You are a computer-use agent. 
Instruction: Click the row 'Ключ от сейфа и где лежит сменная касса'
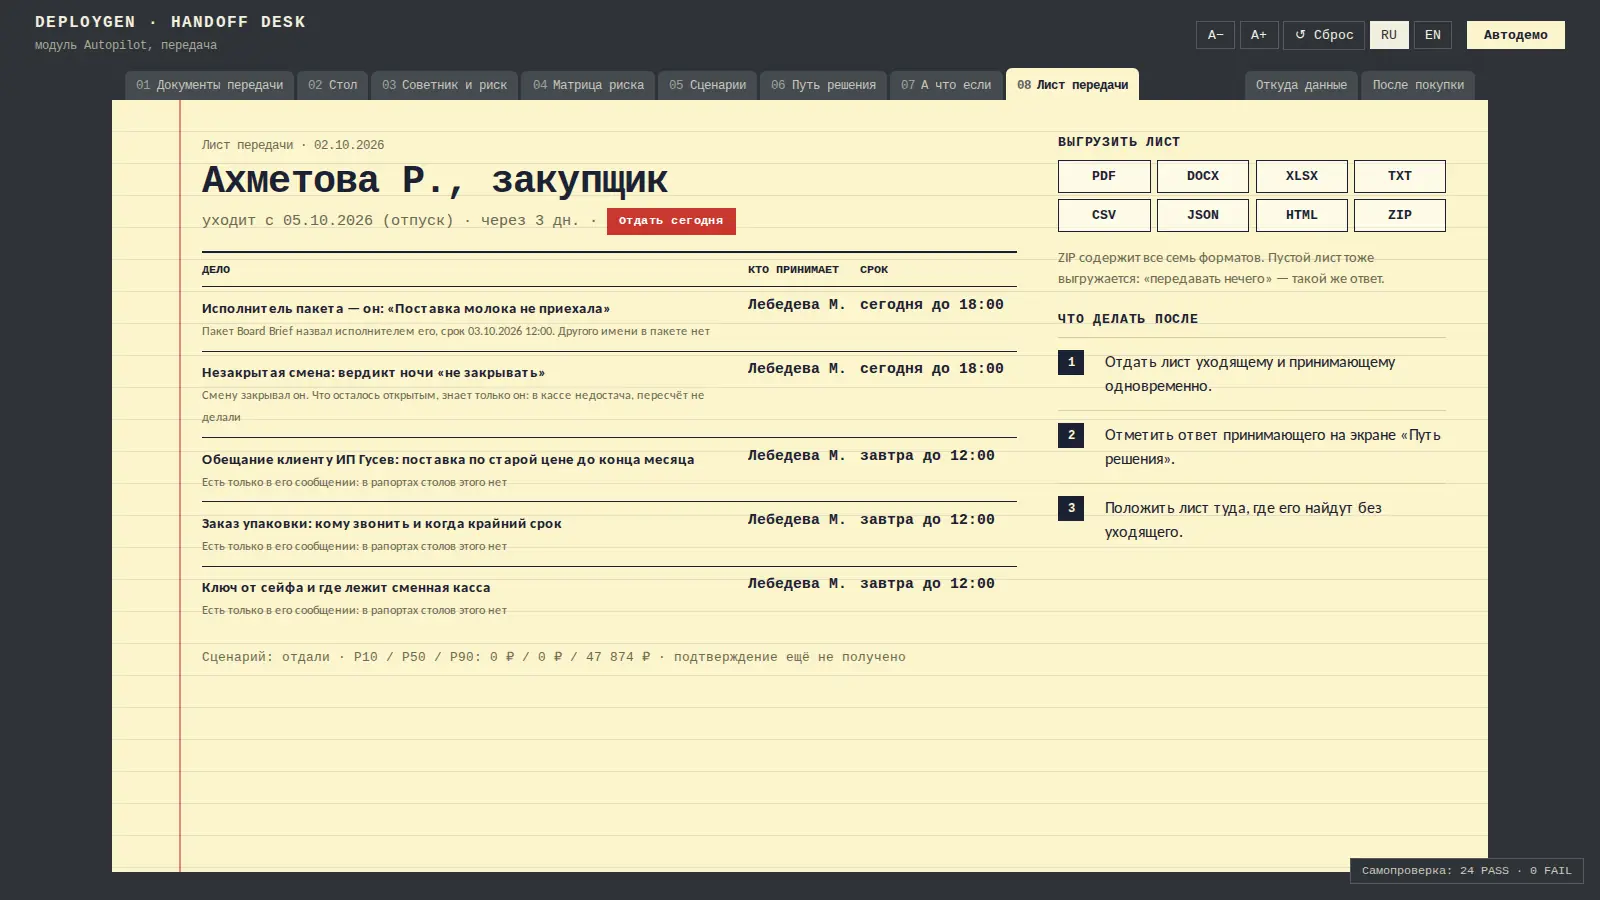(x=609, y=598)
